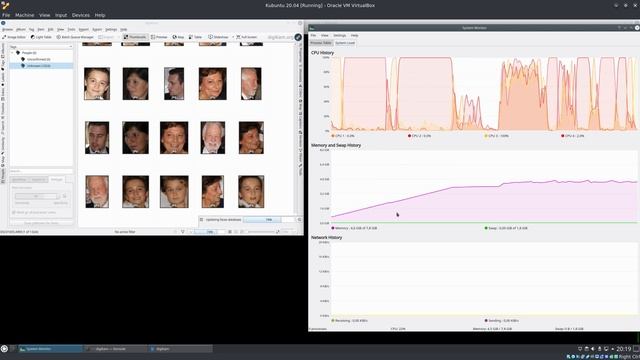
Task: Open digiKam Browse menu
Action: 7,29
